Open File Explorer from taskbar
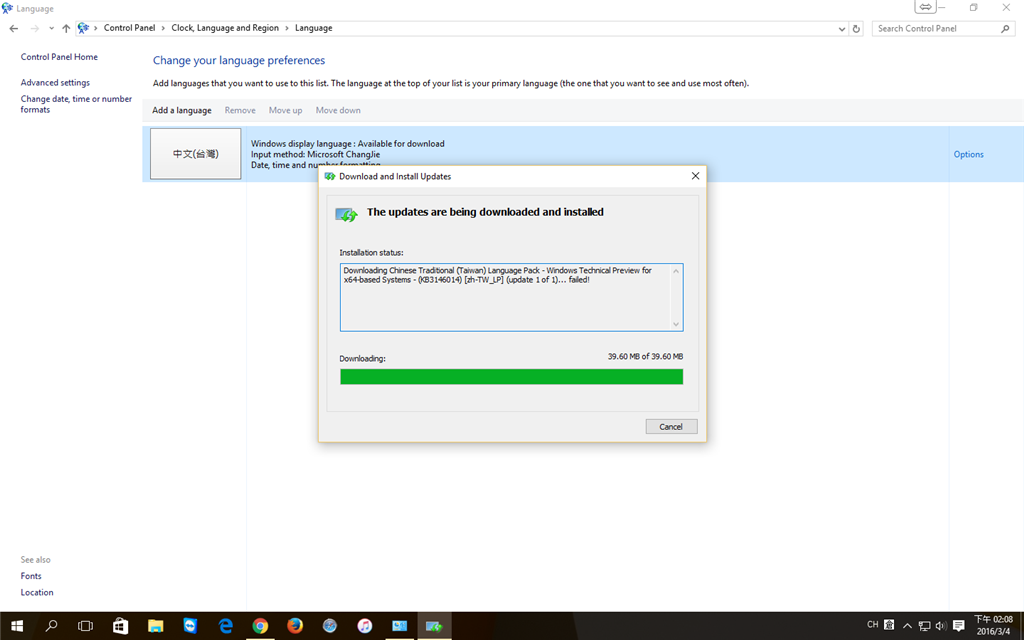 pyautogui.click(x=155, y=626)
